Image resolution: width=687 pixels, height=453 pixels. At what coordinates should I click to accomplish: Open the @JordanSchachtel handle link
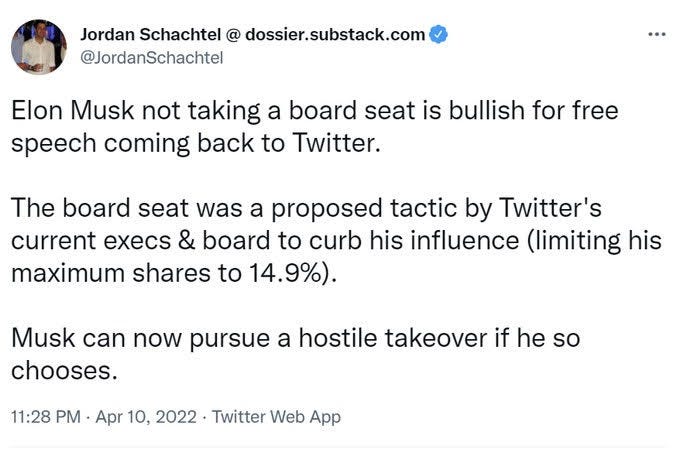pos(152,57)
